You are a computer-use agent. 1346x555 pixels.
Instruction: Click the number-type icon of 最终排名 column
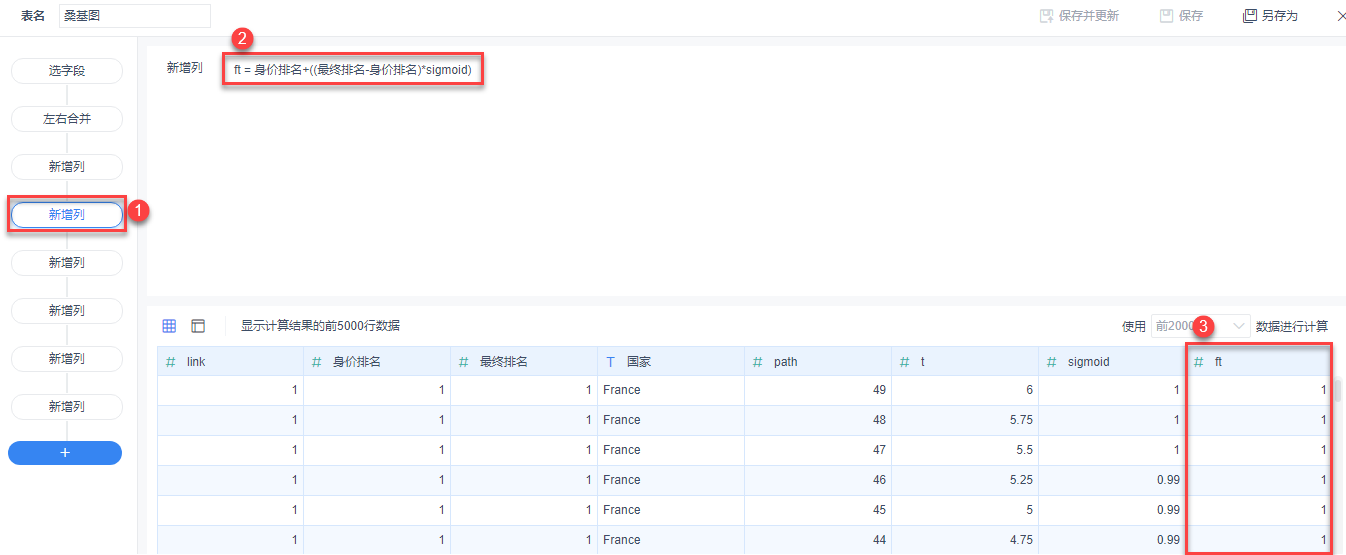(464, 362)
